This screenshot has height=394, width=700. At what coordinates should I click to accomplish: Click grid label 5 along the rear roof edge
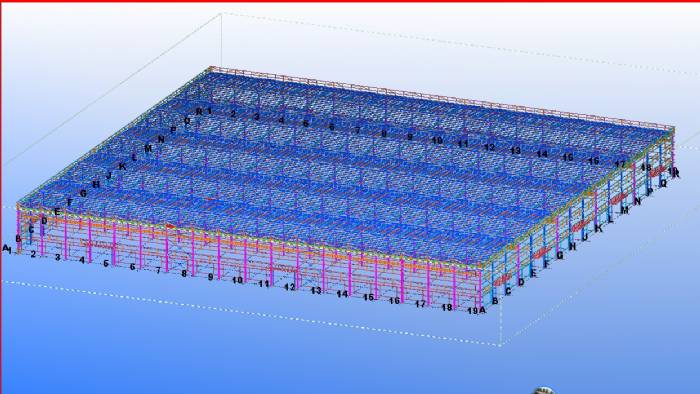(306, 123)
